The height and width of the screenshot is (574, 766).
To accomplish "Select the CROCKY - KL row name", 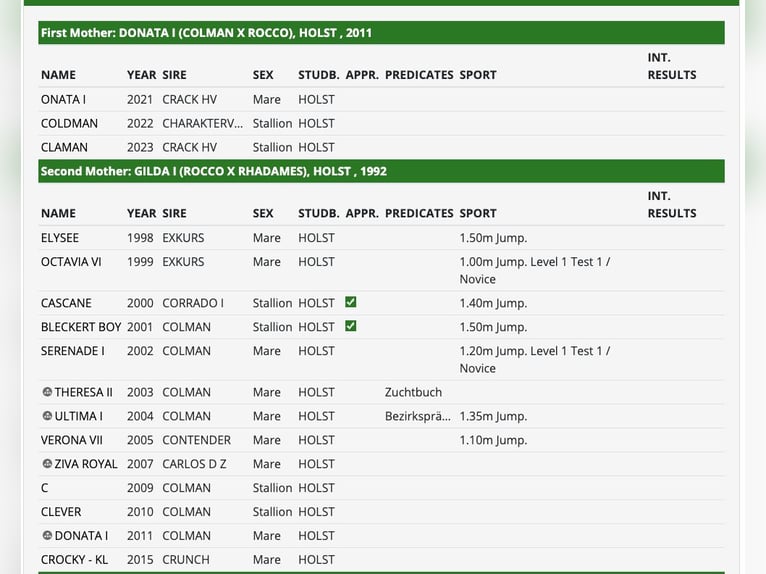I will coord(74,560).
